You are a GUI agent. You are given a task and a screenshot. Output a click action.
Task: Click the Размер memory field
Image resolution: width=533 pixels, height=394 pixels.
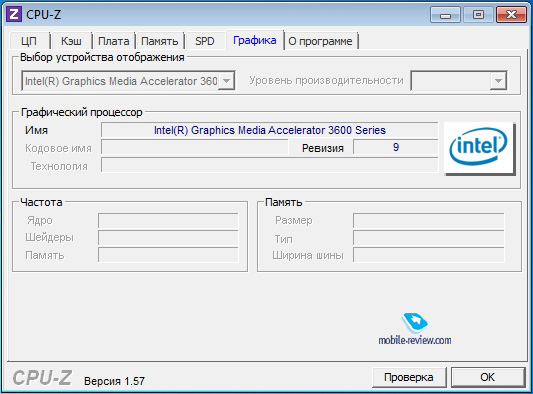pos(429,221)
